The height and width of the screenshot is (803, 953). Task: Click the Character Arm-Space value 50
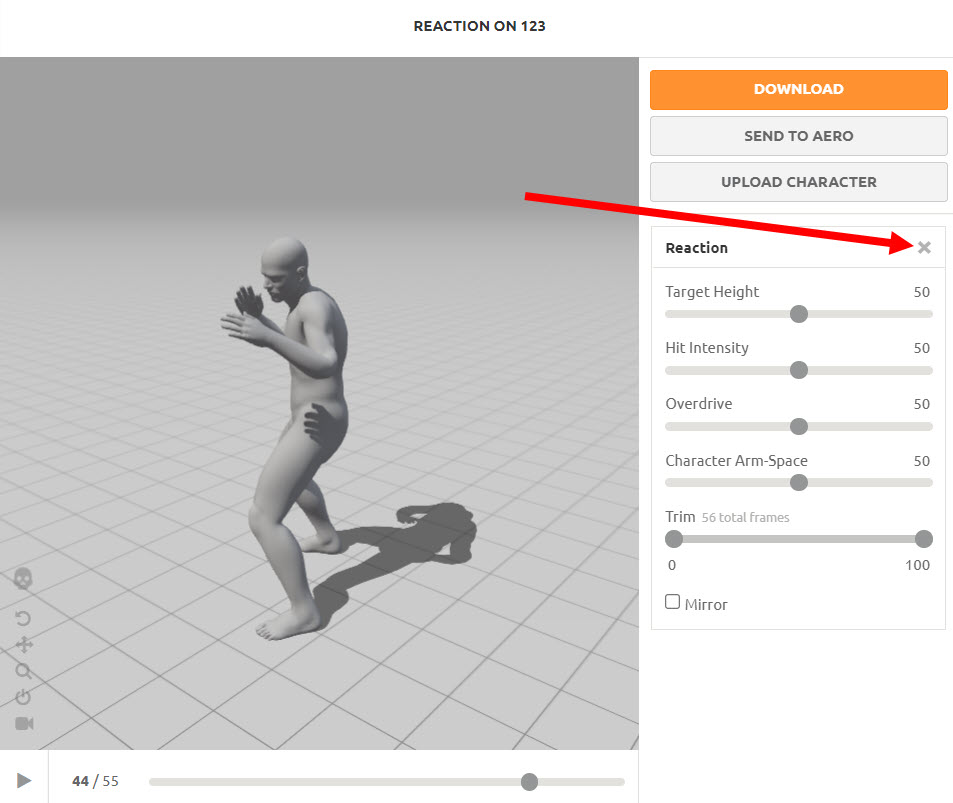[921, 461]
